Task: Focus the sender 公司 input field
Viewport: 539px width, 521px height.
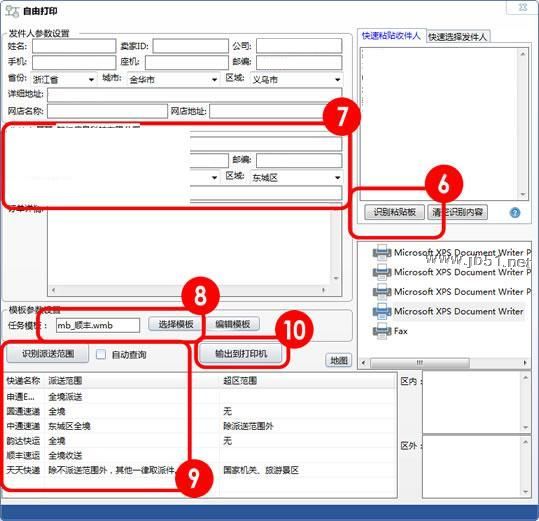Action: coord(299,46)
